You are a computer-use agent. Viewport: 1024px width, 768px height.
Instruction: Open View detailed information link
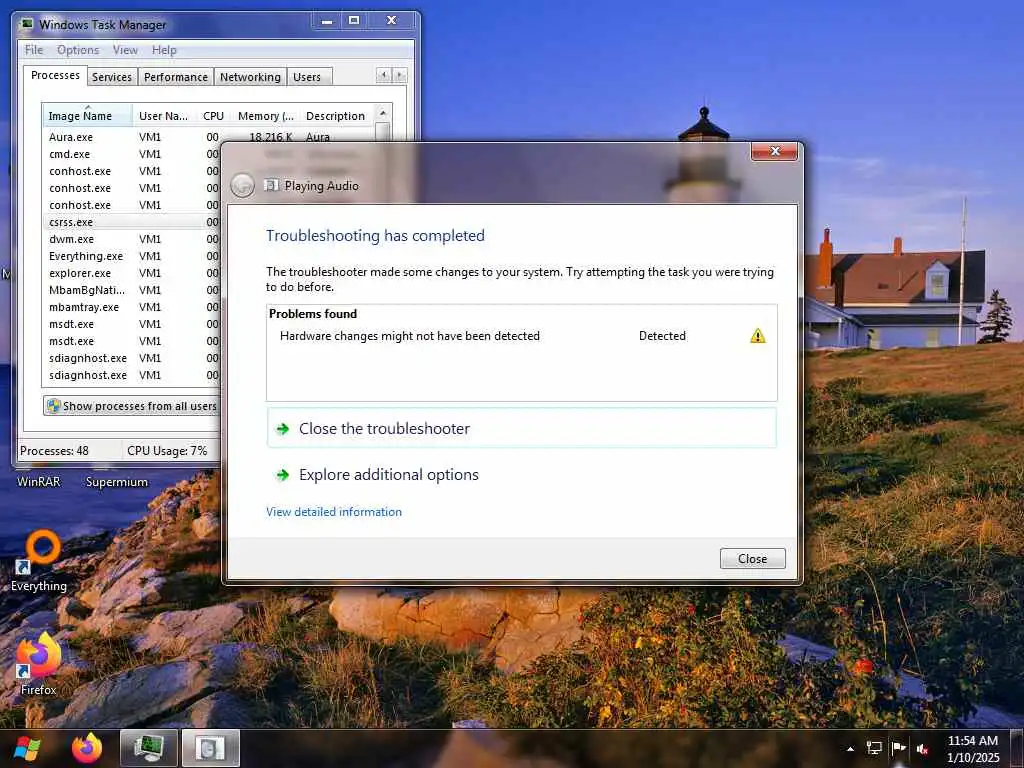coord(334,512)
